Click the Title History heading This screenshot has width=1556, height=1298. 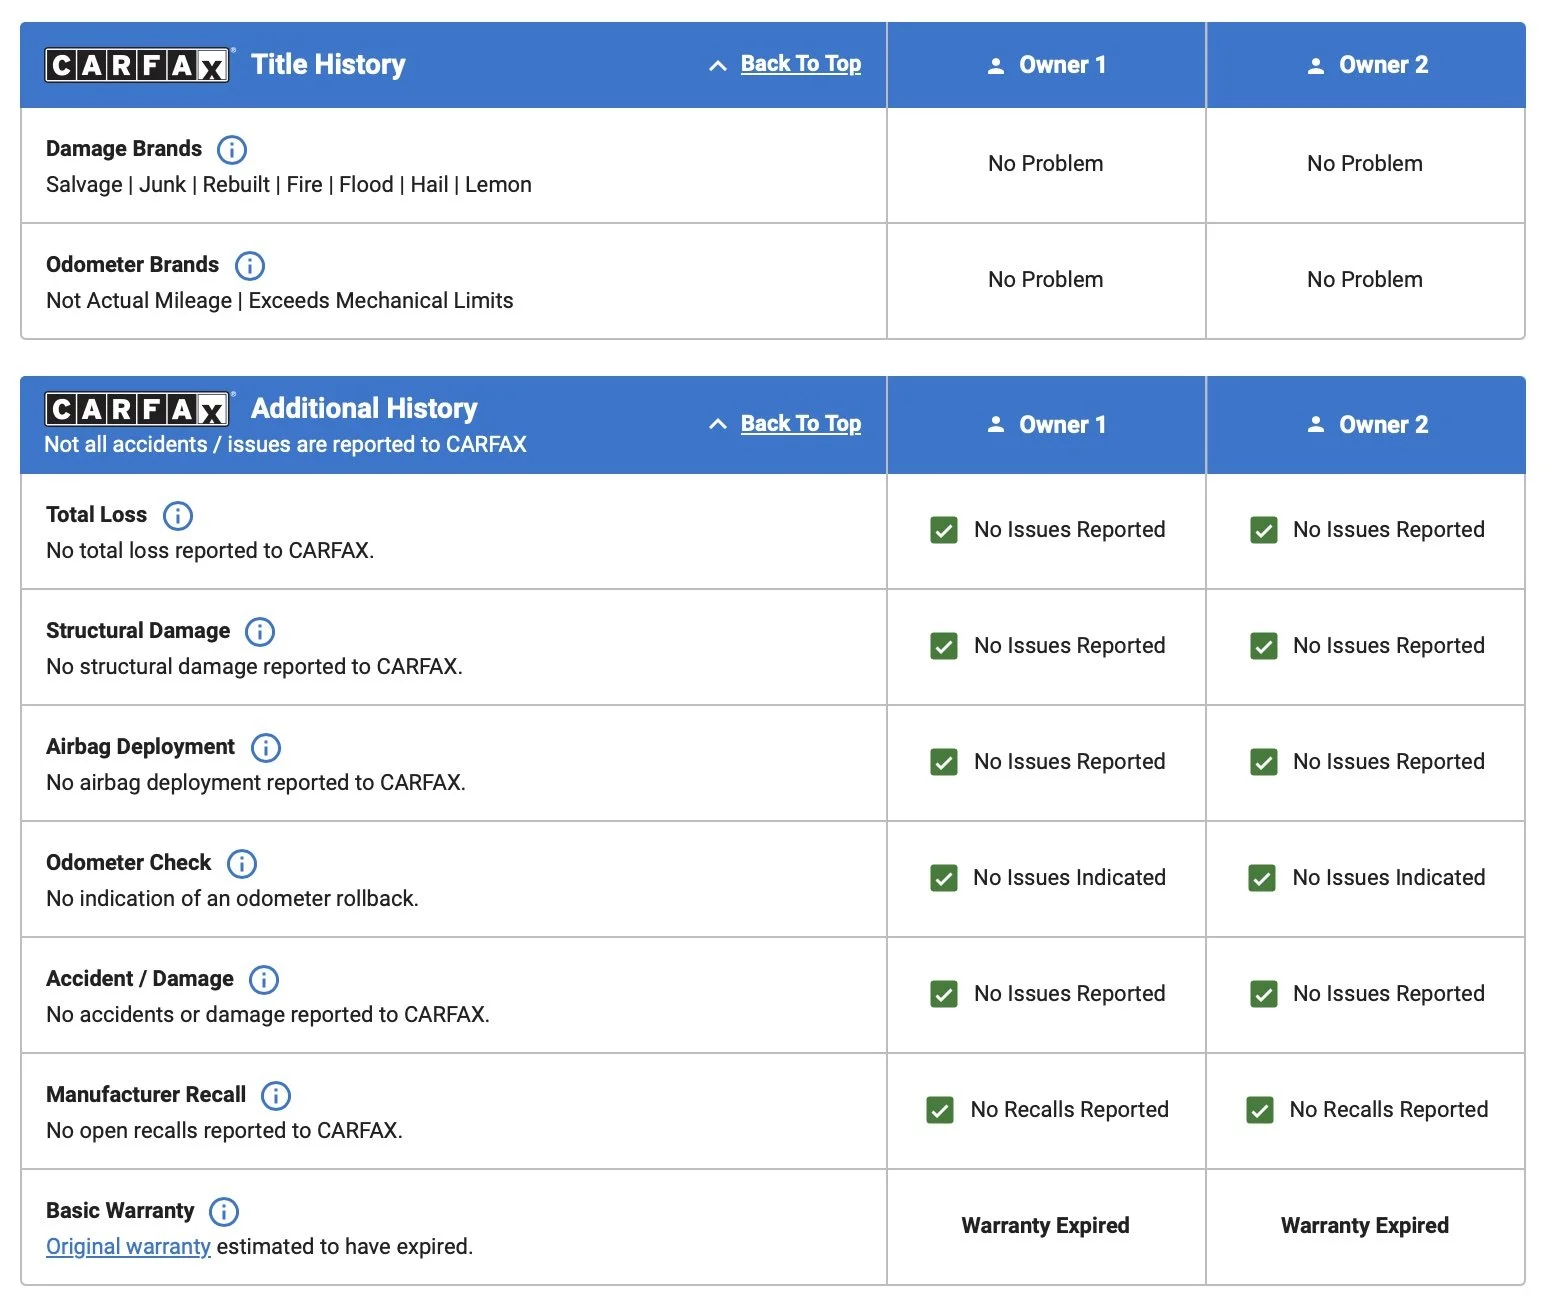tap(328, 65)
